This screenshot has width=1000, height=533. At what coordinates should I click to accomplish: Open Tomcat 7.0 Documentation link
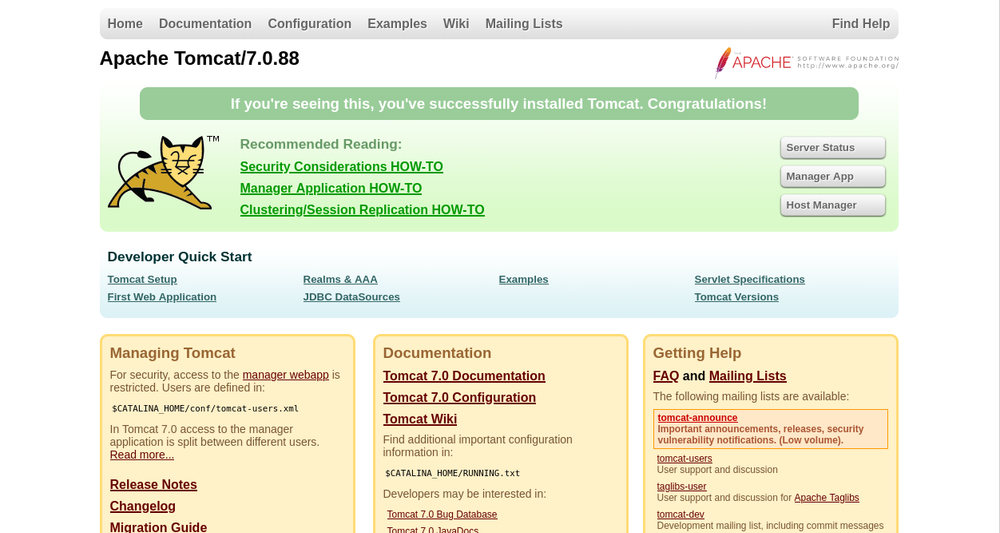point(464,376)
